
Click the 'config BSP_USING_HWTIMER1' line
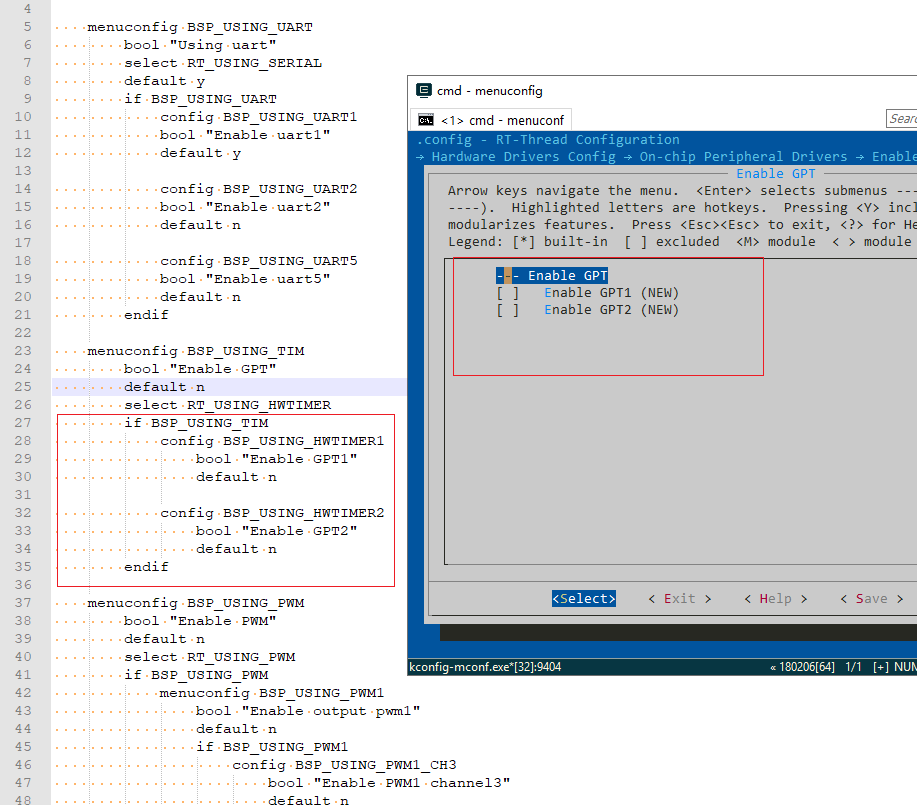[272, 441]
